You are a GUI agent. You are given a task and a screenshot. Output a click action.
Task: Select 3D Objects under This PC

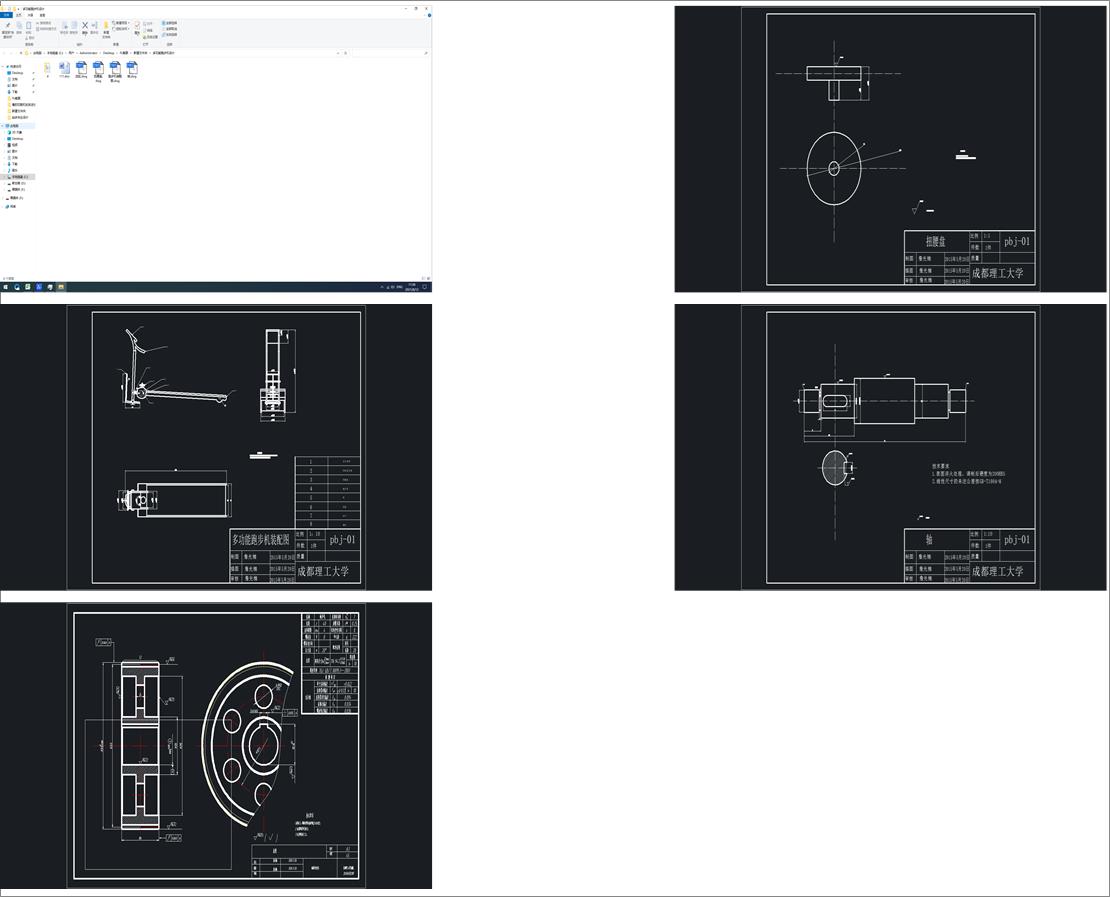[x=17, y=132]
